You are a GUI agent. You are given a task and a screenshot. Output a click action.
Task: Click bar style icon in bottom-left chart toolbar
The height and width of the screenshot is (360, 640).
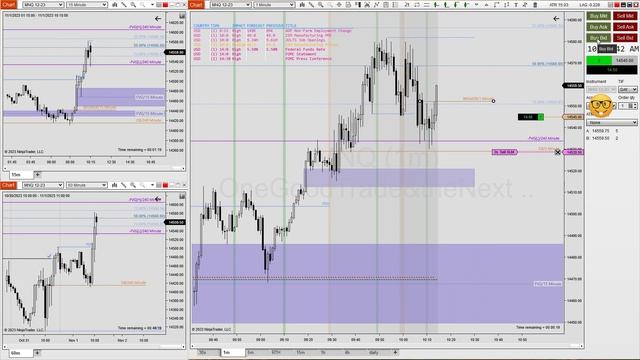pos(115,185)
